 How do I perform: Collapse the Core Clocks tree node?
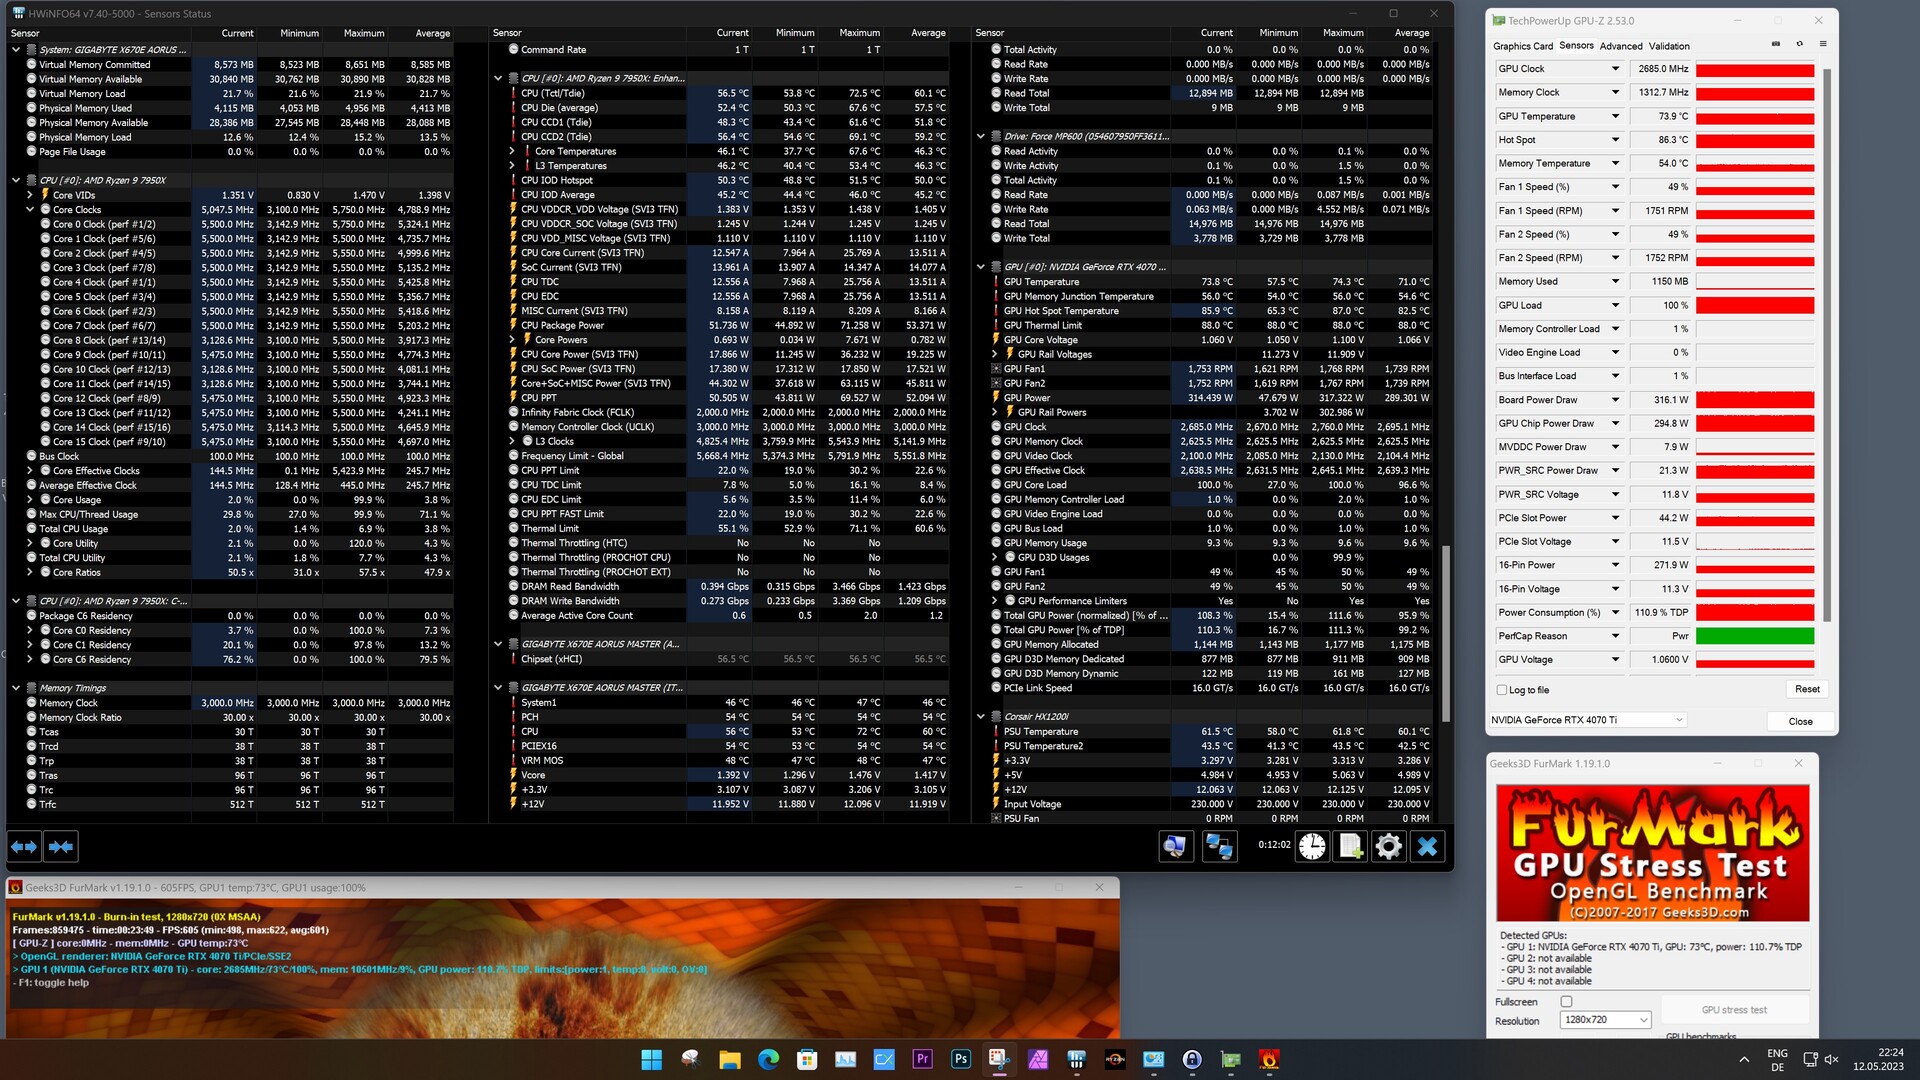30,210
